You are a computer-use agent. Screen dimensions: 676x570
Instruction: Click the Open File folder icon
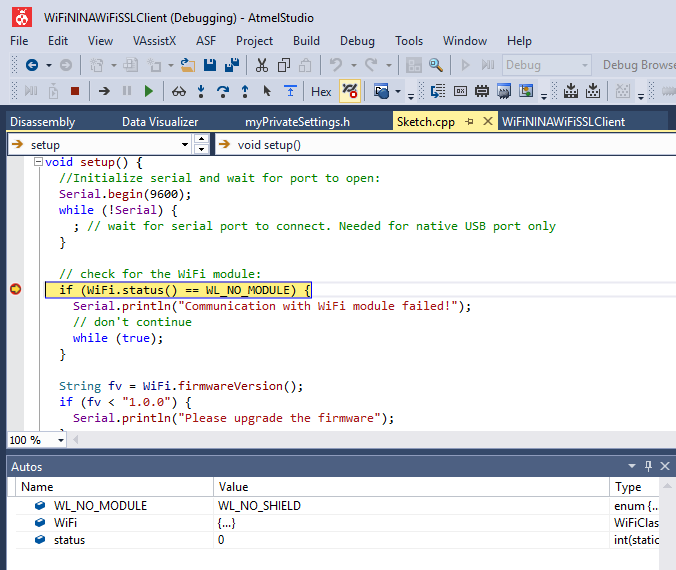[188, 65]
